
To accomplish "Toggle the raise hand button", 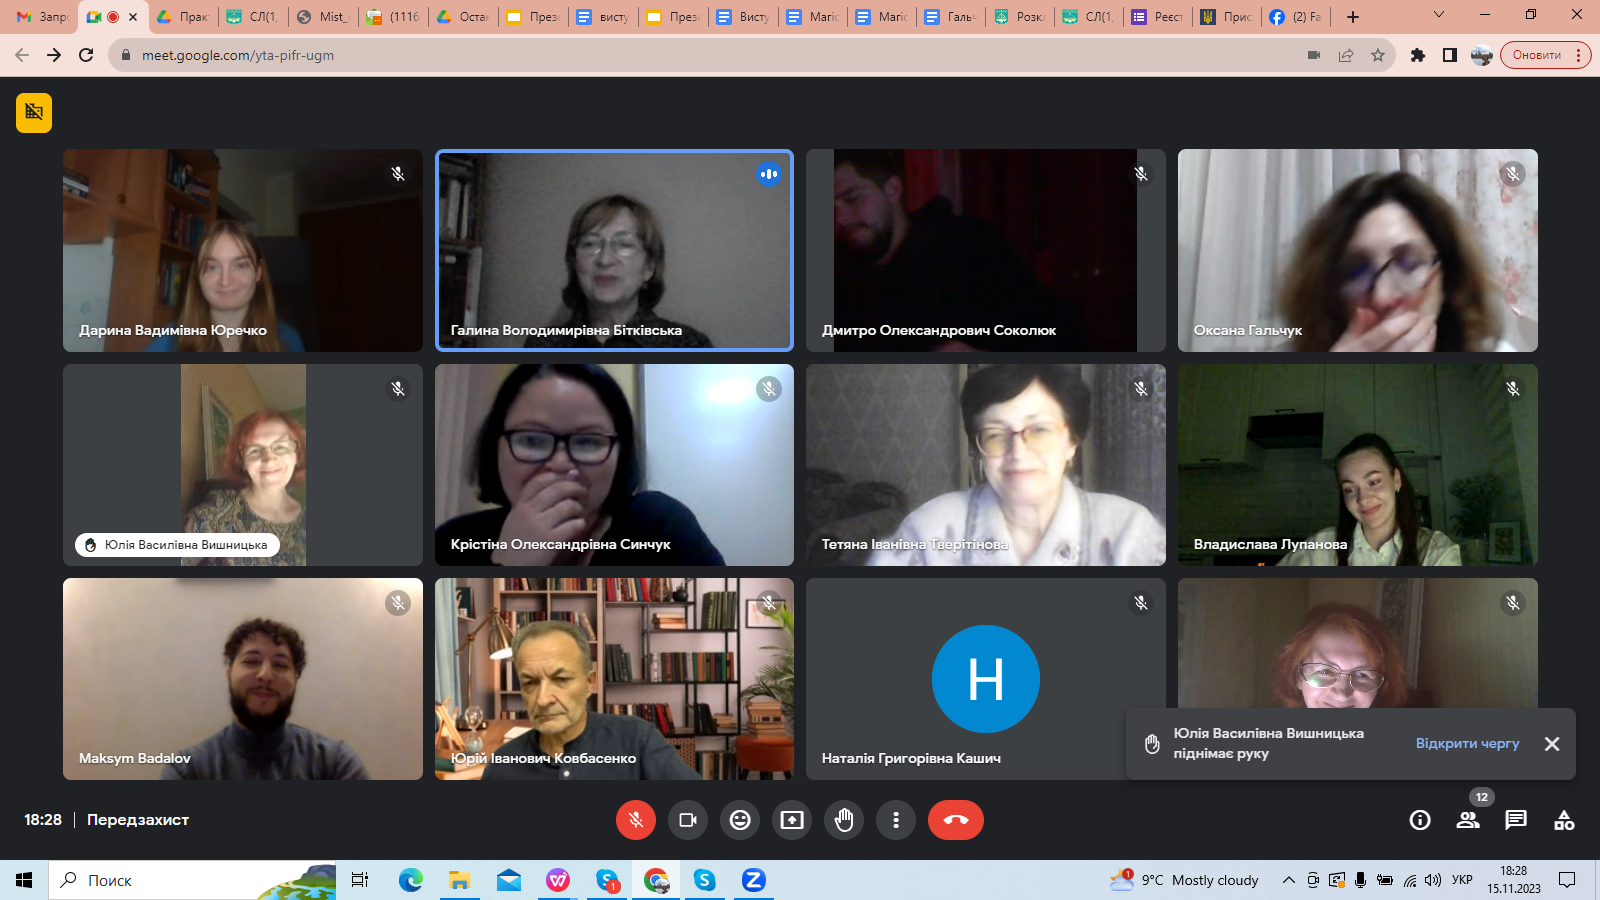I will coord(844,820).
